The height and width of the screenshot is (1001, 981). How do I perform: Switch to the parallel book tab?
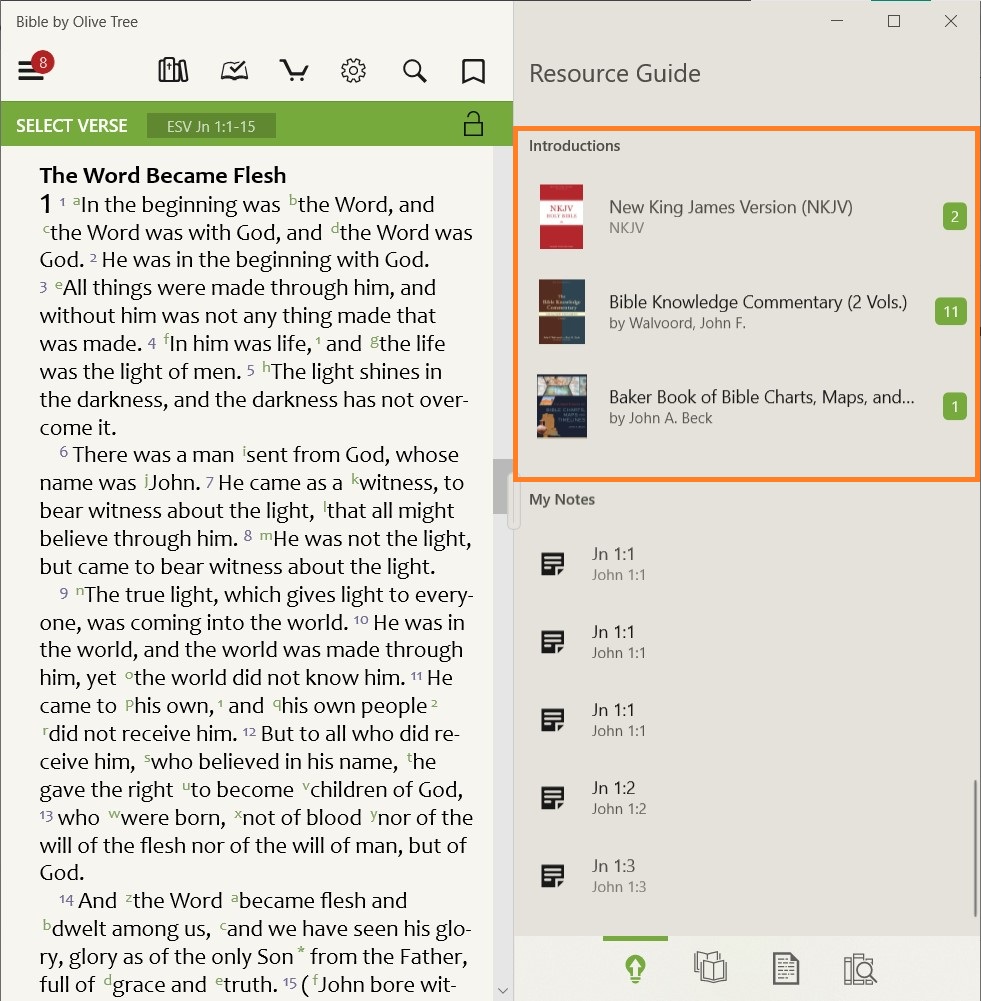point(710,967)
